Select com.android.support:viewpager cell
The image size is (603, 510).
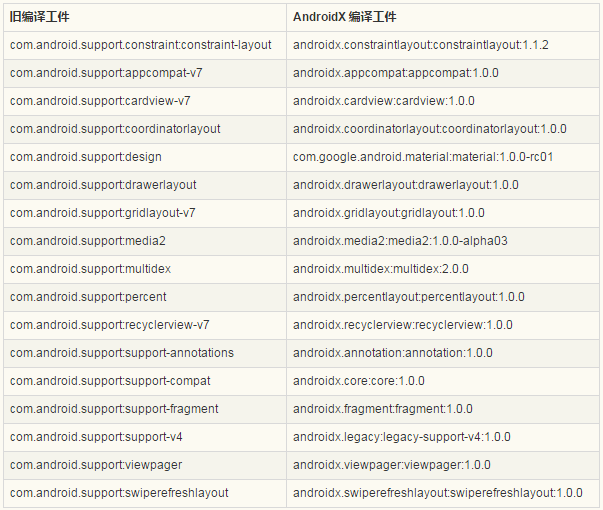click(145, 465)
